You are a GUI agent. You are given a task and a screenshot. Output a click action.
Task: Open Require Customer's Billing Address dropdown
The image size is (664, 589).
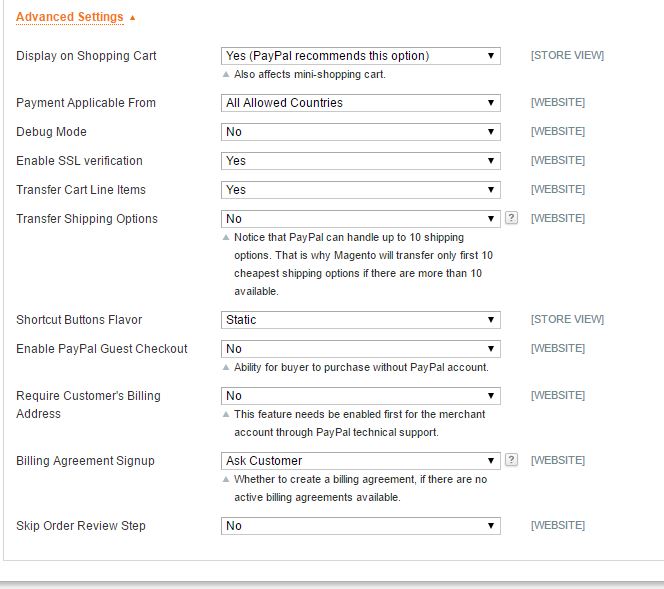point(361,396)
